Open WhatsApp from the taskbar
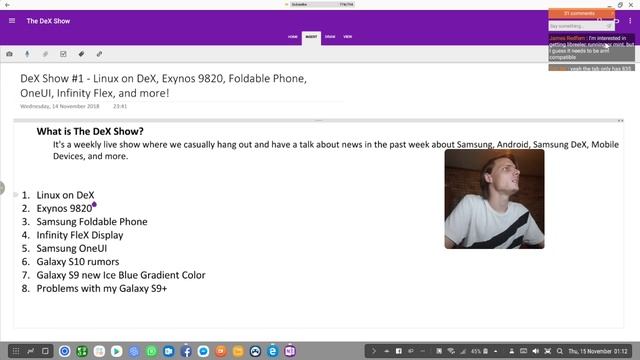The image size is (640, 360). pos(151,351)
